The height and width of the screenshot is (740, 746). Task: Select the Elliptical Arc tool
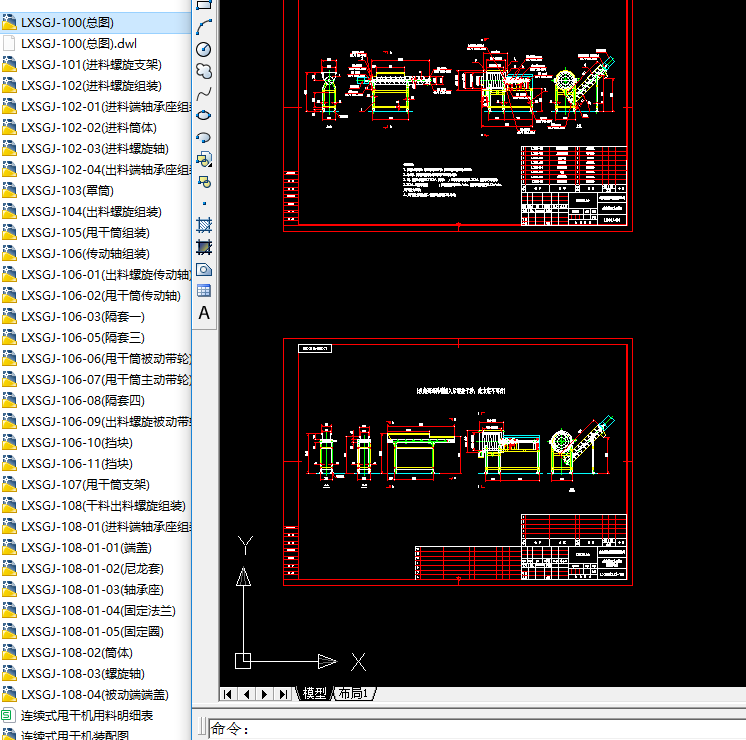coord(204,138)
